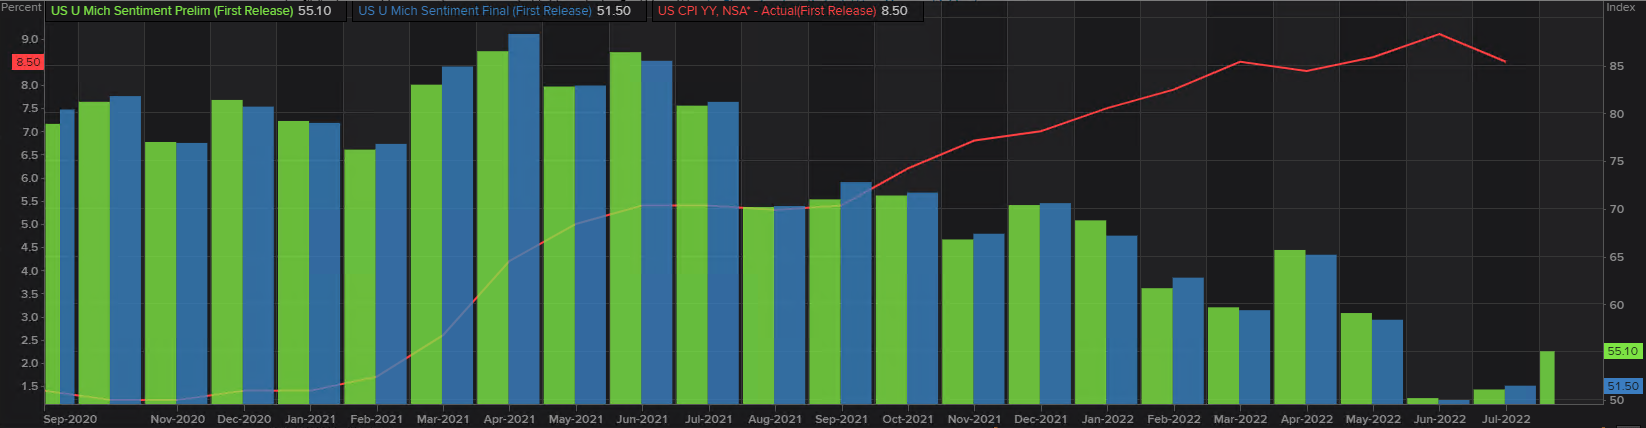Select the blue bar for Sep-2021
This screenshot has width=1646, height=428.
[x=856, y=290]
